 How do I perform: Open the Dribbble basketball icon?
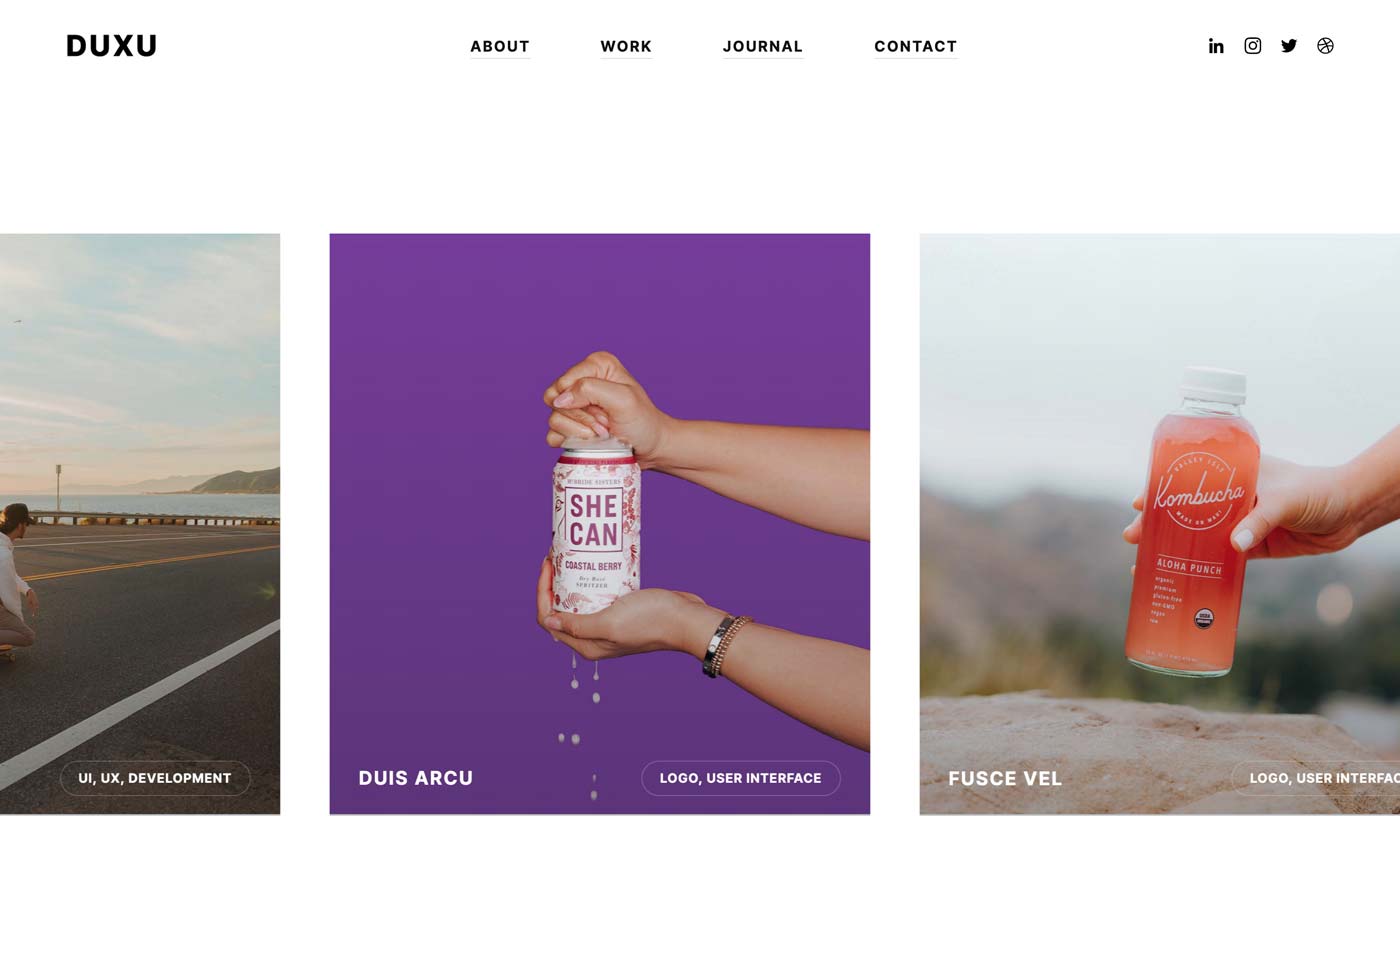coord(1325,46)
